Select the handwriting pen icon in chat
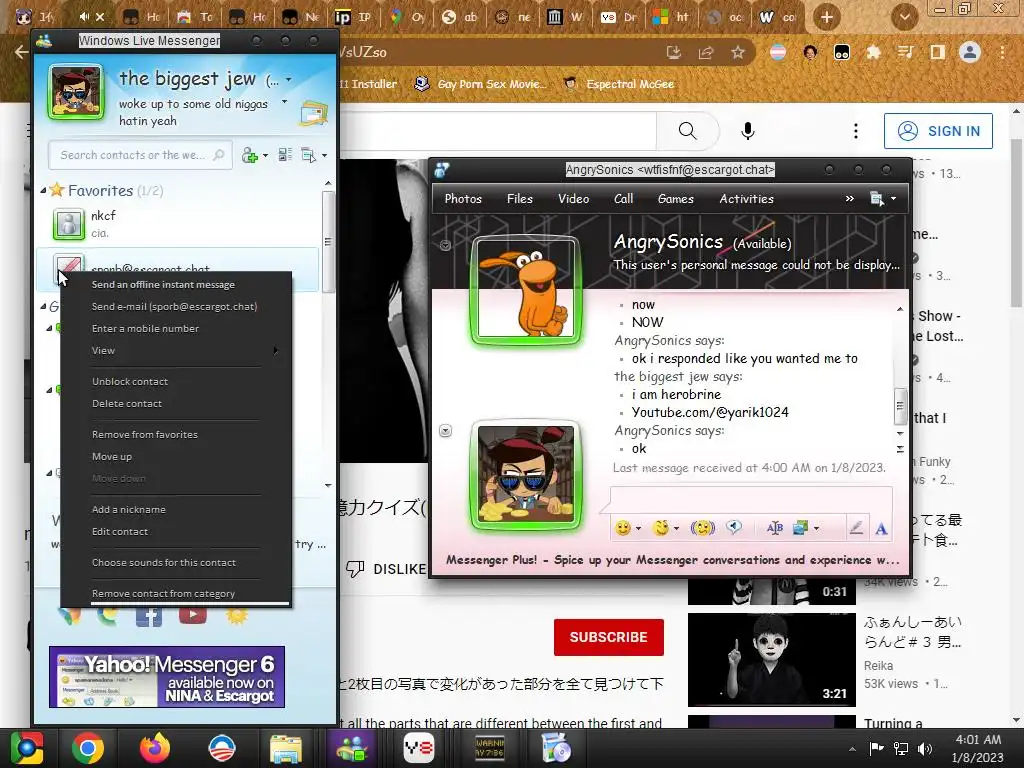1024x768 pixels. coord(856,528)
